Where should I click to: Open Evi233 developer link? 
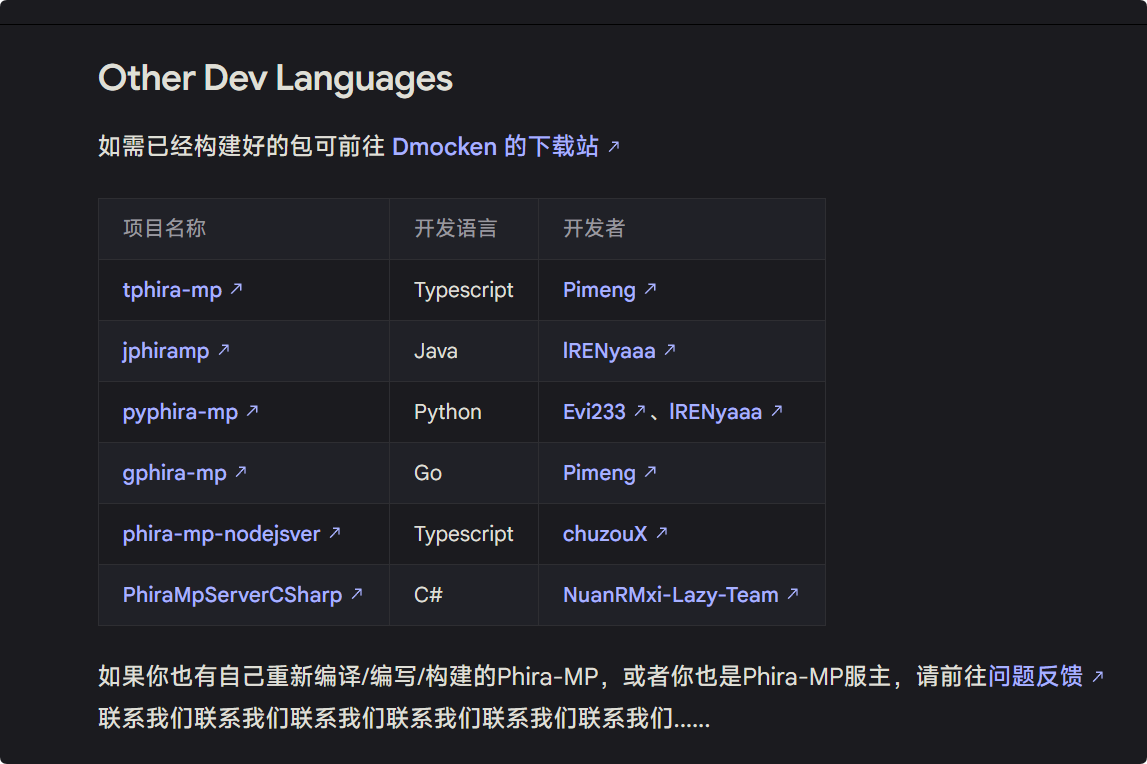point(594,412)
